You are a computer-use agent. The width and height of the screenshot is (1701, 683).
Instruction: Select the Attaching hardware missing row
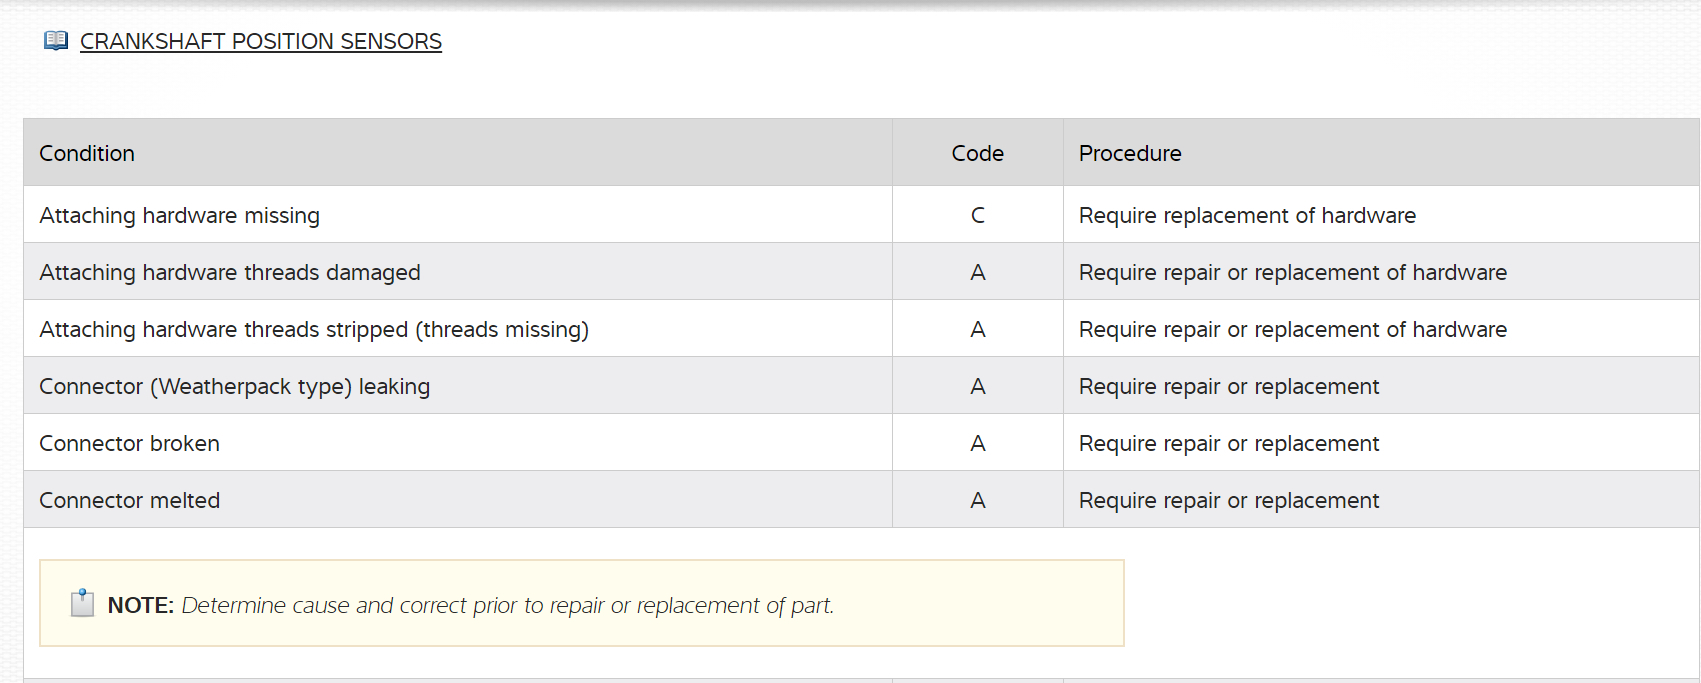[180, 215]
